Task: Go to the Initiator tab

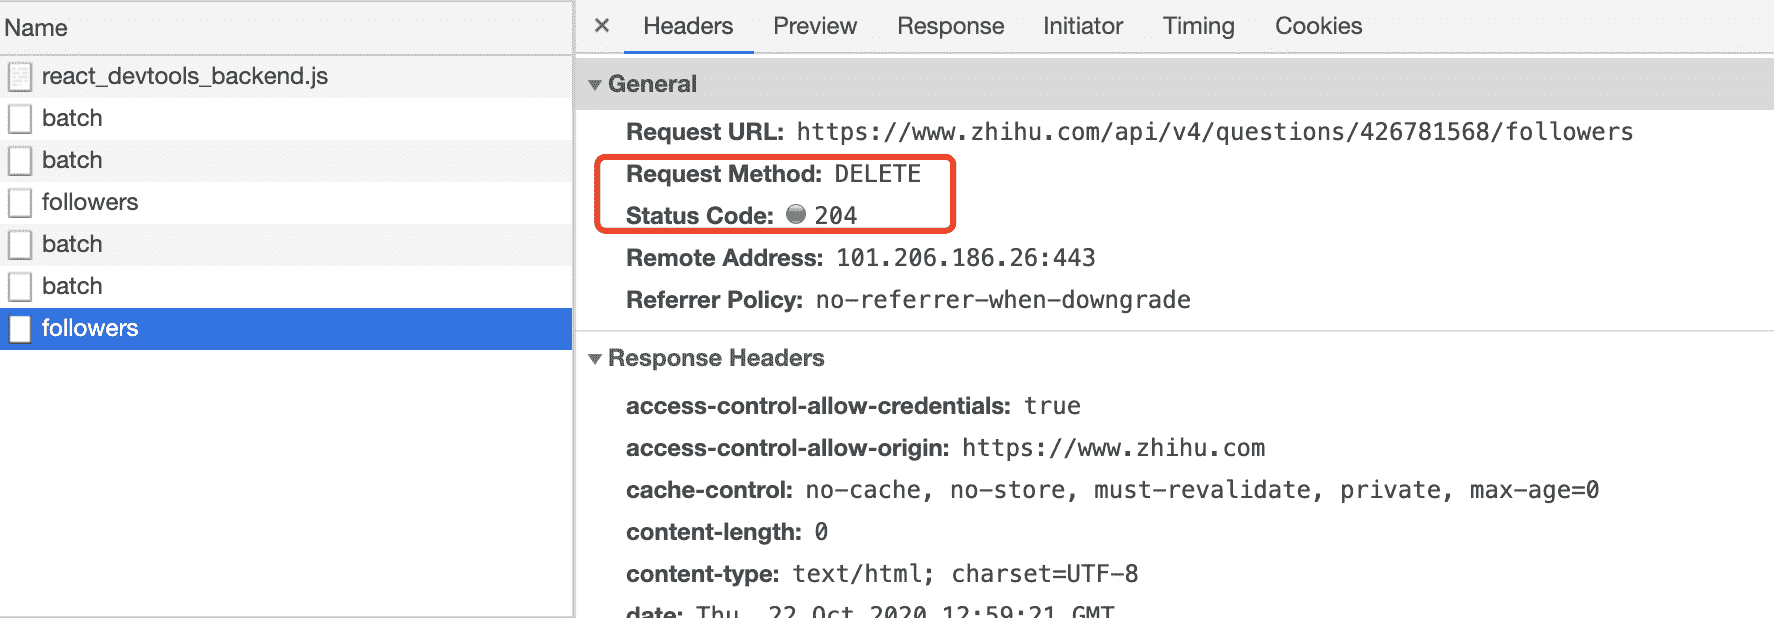Action: tap(1083, 26)
